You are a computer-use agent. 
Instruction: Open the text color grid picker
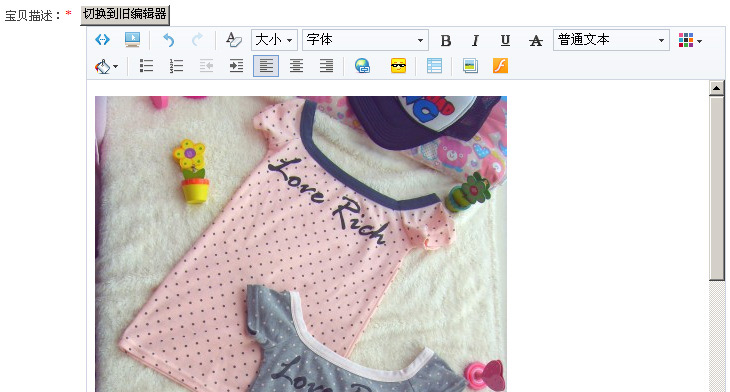(x=690, y=41)
